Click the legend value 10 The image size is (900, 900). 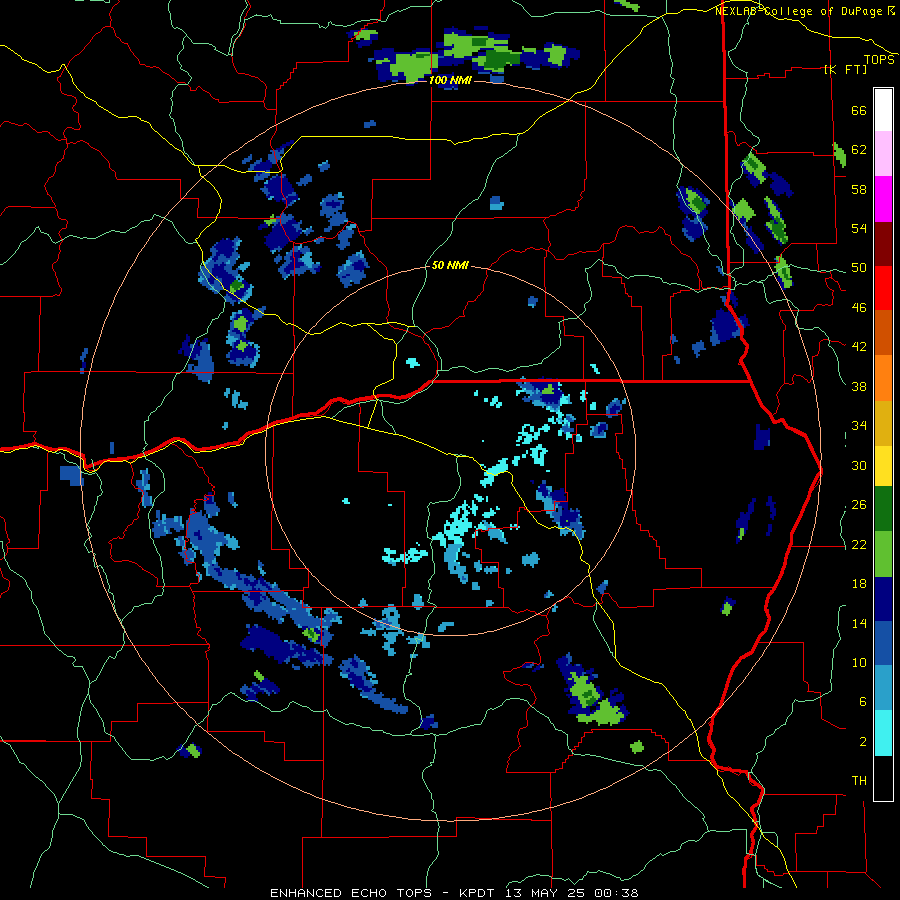tap(859, 662)
